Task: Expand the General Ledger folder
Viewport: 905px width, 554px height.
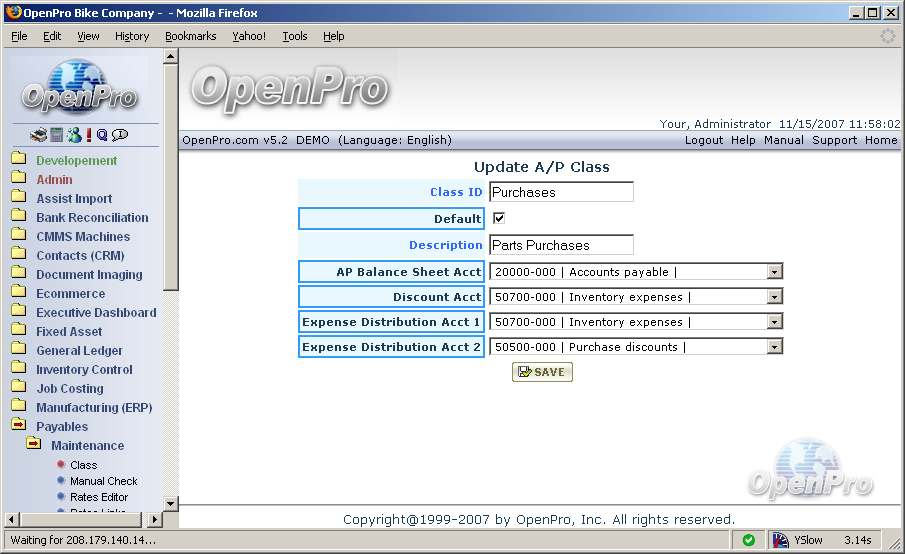Action: pyautogui.click(x=79, y=351)
